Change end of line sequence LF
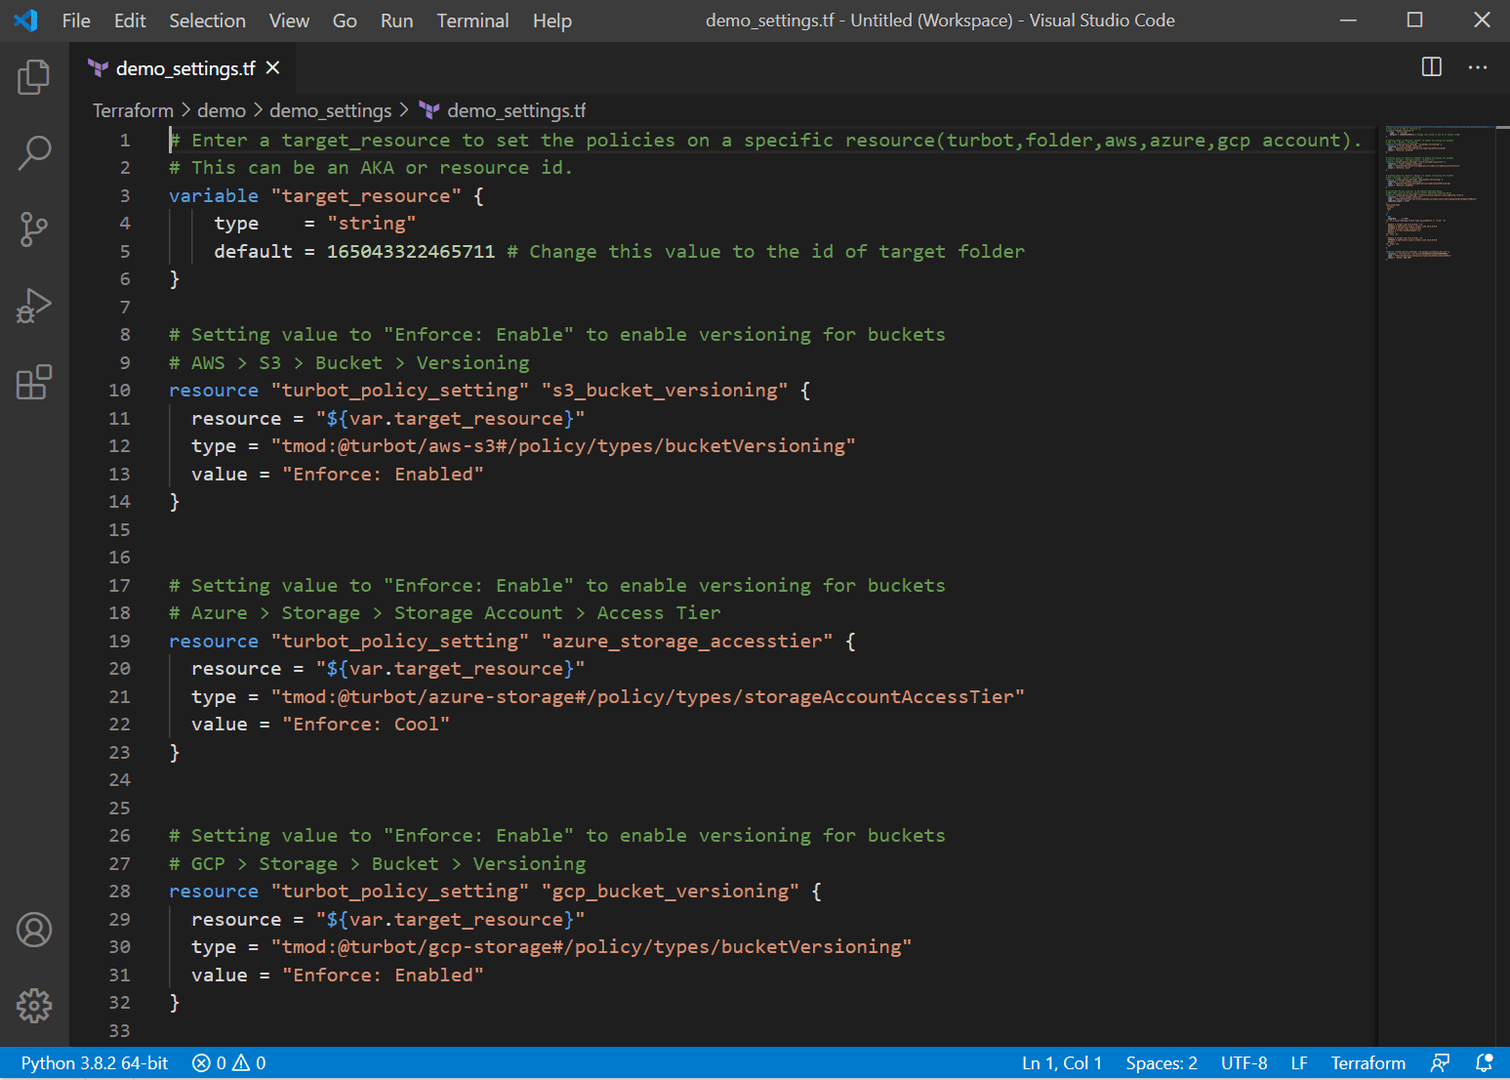Screen dimensions: 1510x1080 (x=1299, y=1063)
